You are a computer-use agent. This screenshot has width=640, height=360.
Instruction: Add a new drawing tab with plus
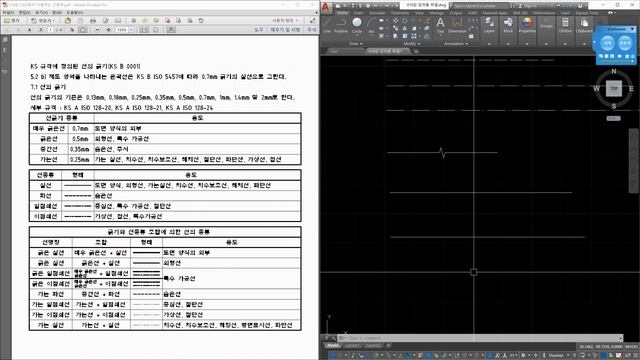pos(416,51)
